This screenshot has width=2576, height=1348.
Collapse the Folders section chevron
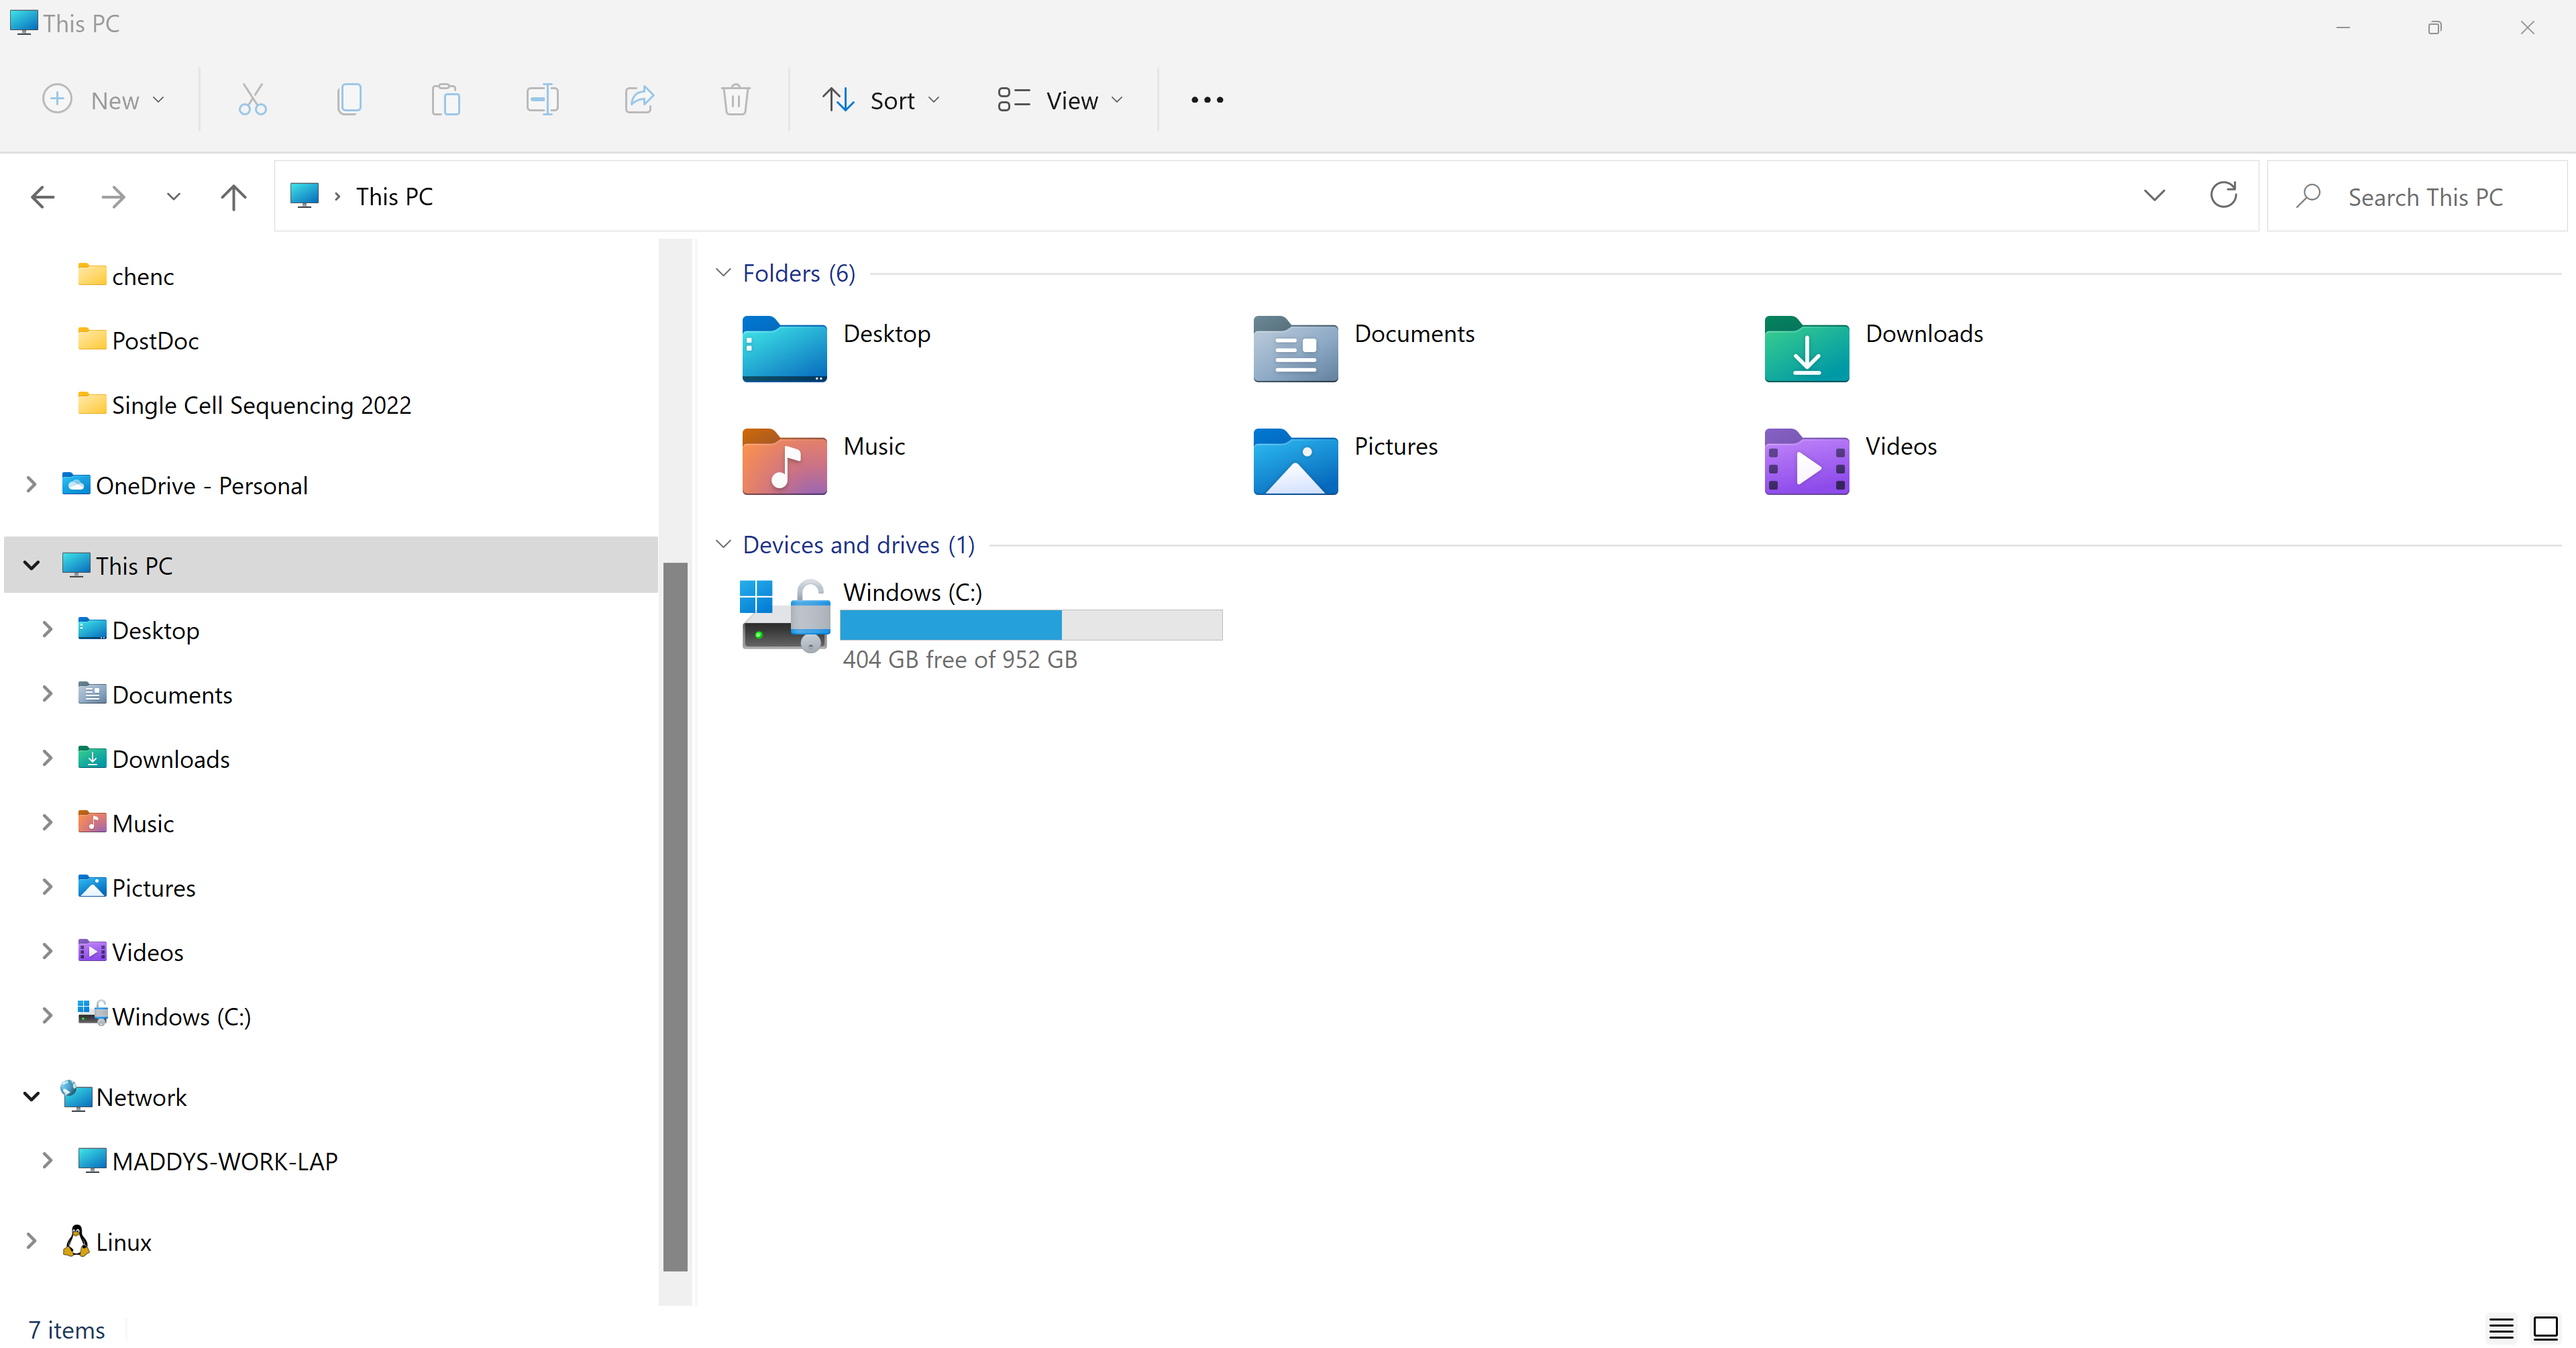click(x=724, y=273)
